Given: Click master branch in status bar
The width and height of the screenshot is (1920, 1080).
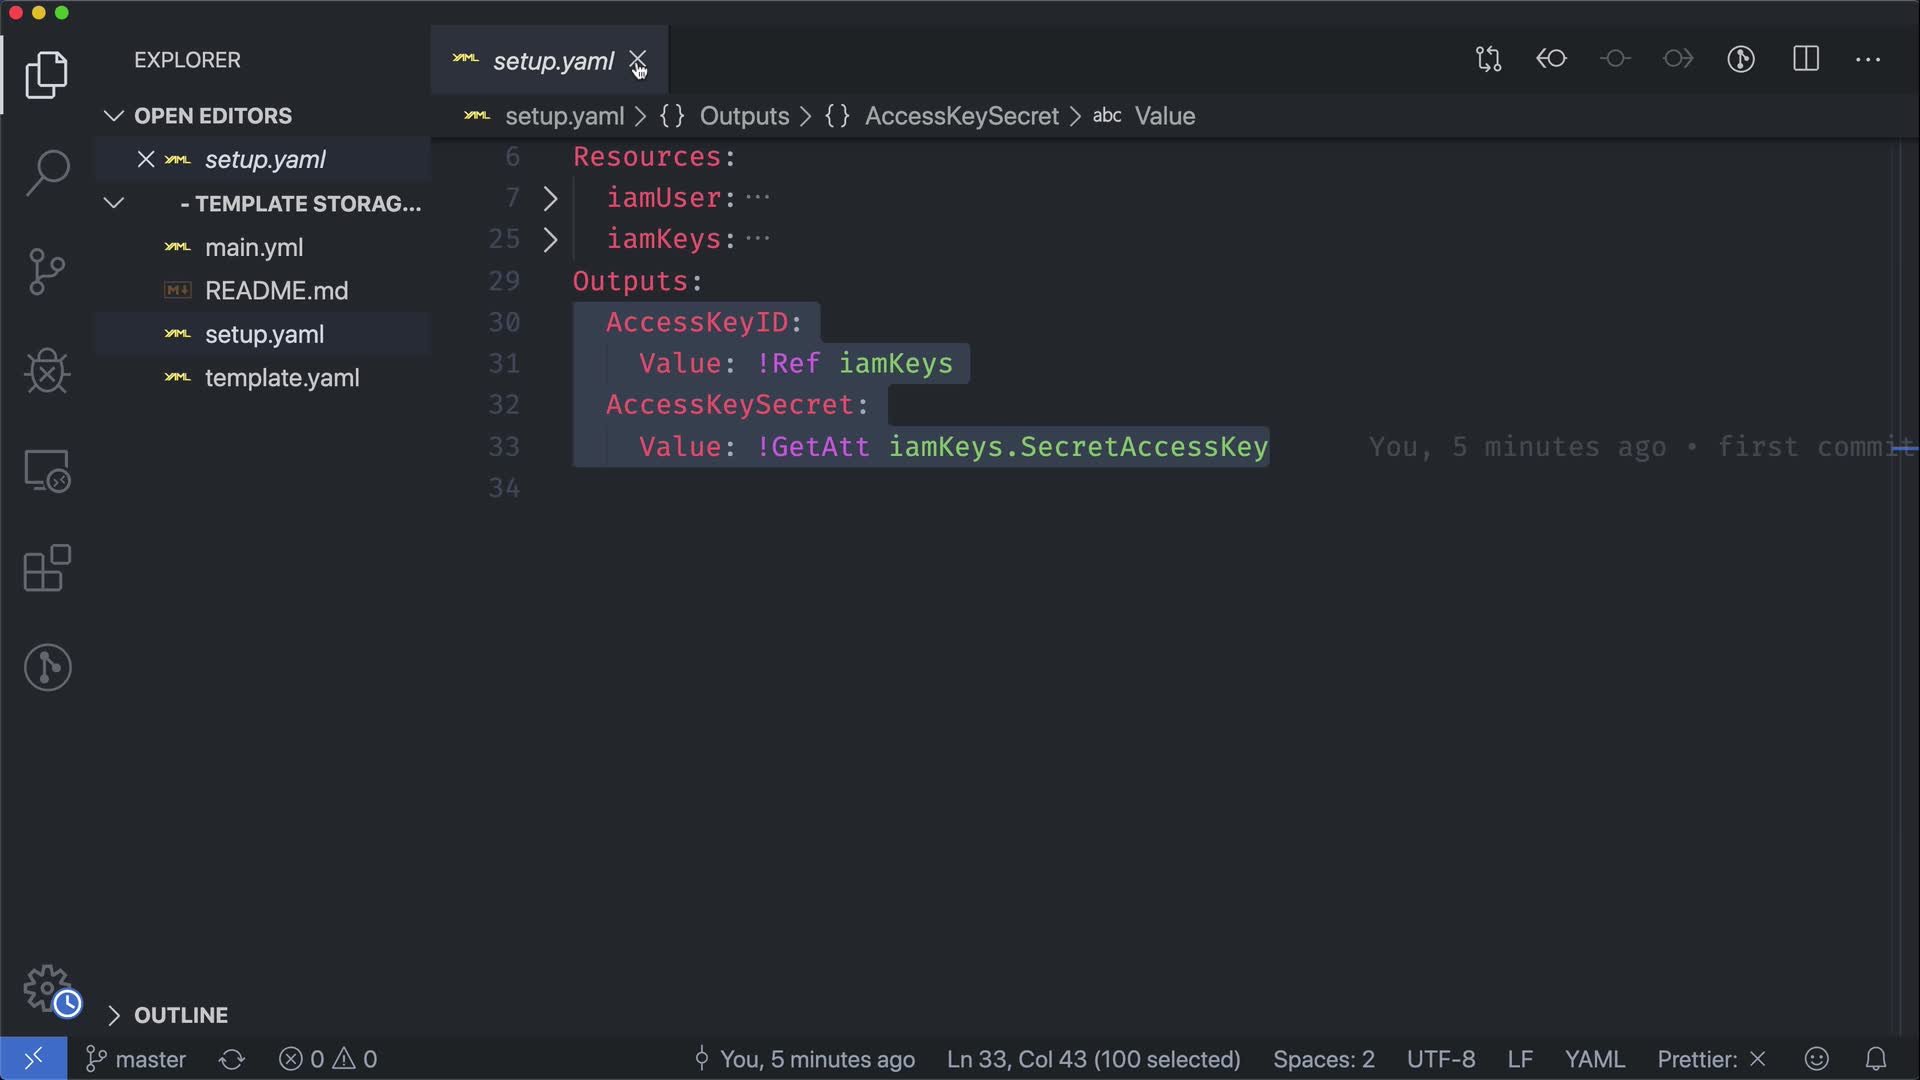Looking at the screenshot, I should coord(137,1059).
